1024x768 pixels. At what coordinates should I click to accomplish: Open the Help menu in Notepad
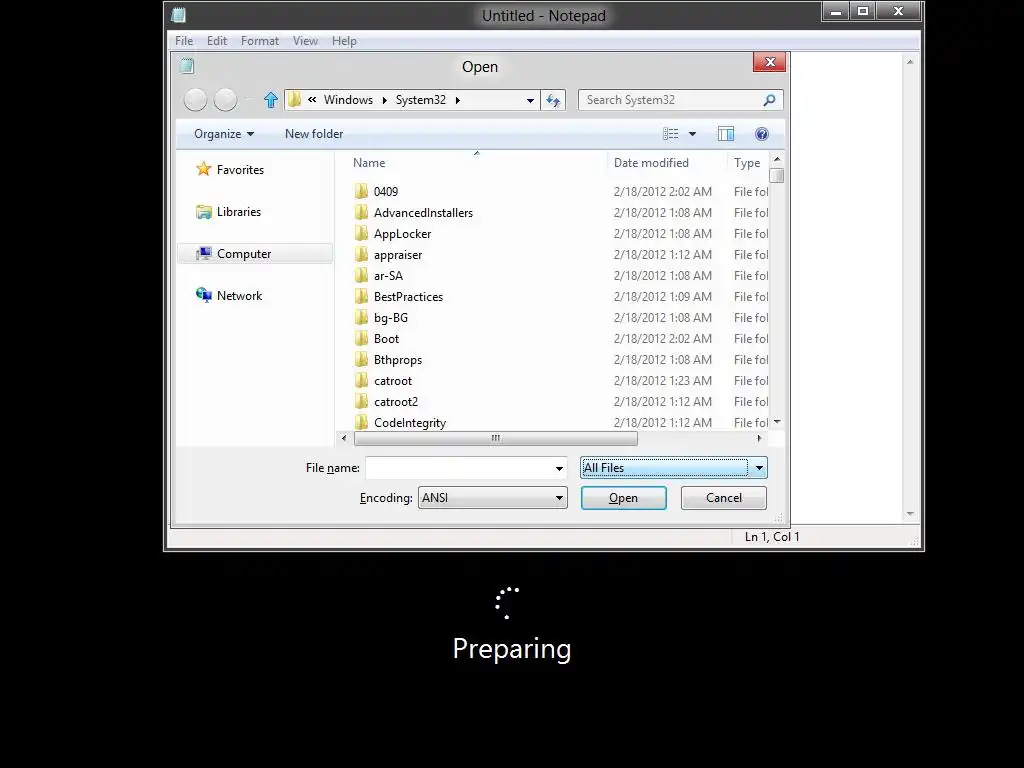344,40
